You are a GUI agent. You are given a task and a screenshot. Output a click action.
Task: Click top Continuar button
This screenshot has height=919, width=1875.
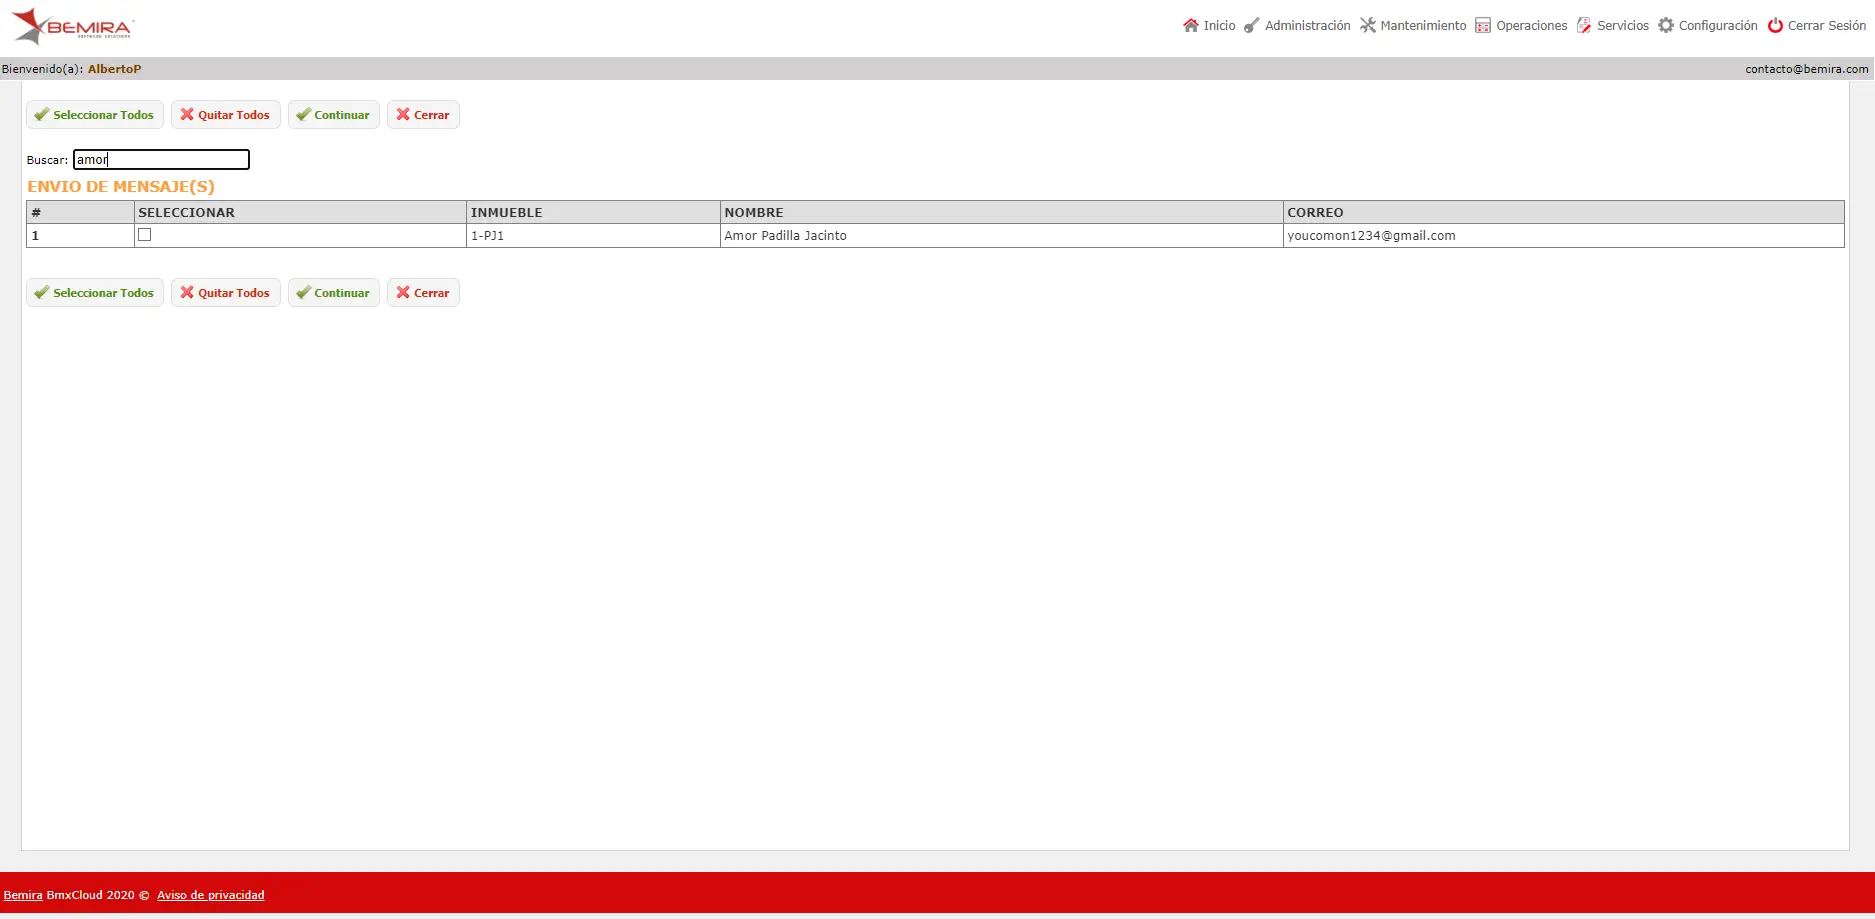point(333,114)
